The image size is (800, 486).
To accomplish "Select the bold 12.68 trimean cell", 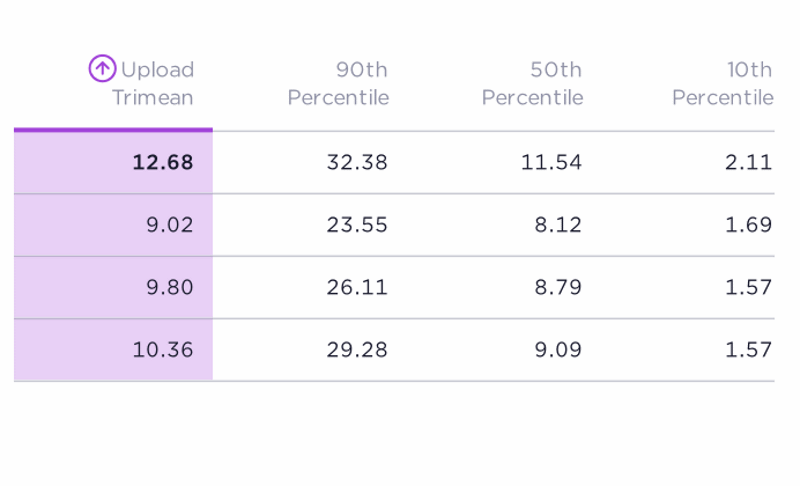I will click(x=162, y=162).
